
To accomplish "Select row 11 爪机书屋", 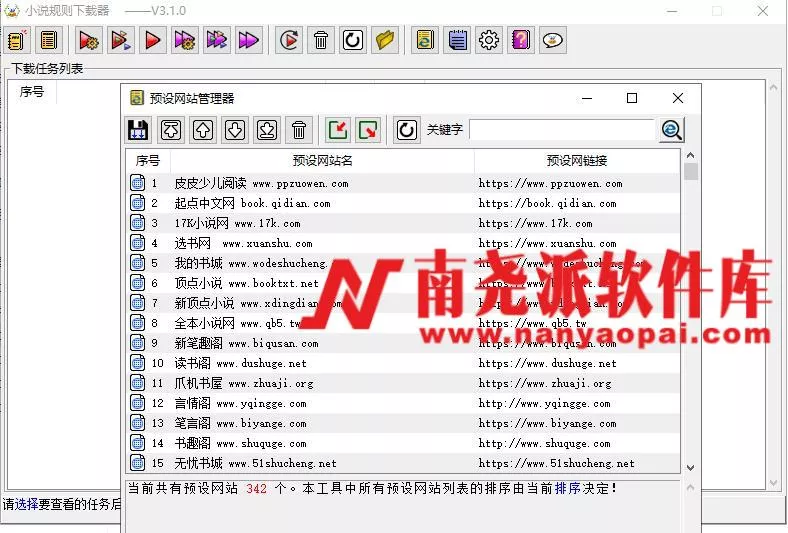I will click(403, 383).
